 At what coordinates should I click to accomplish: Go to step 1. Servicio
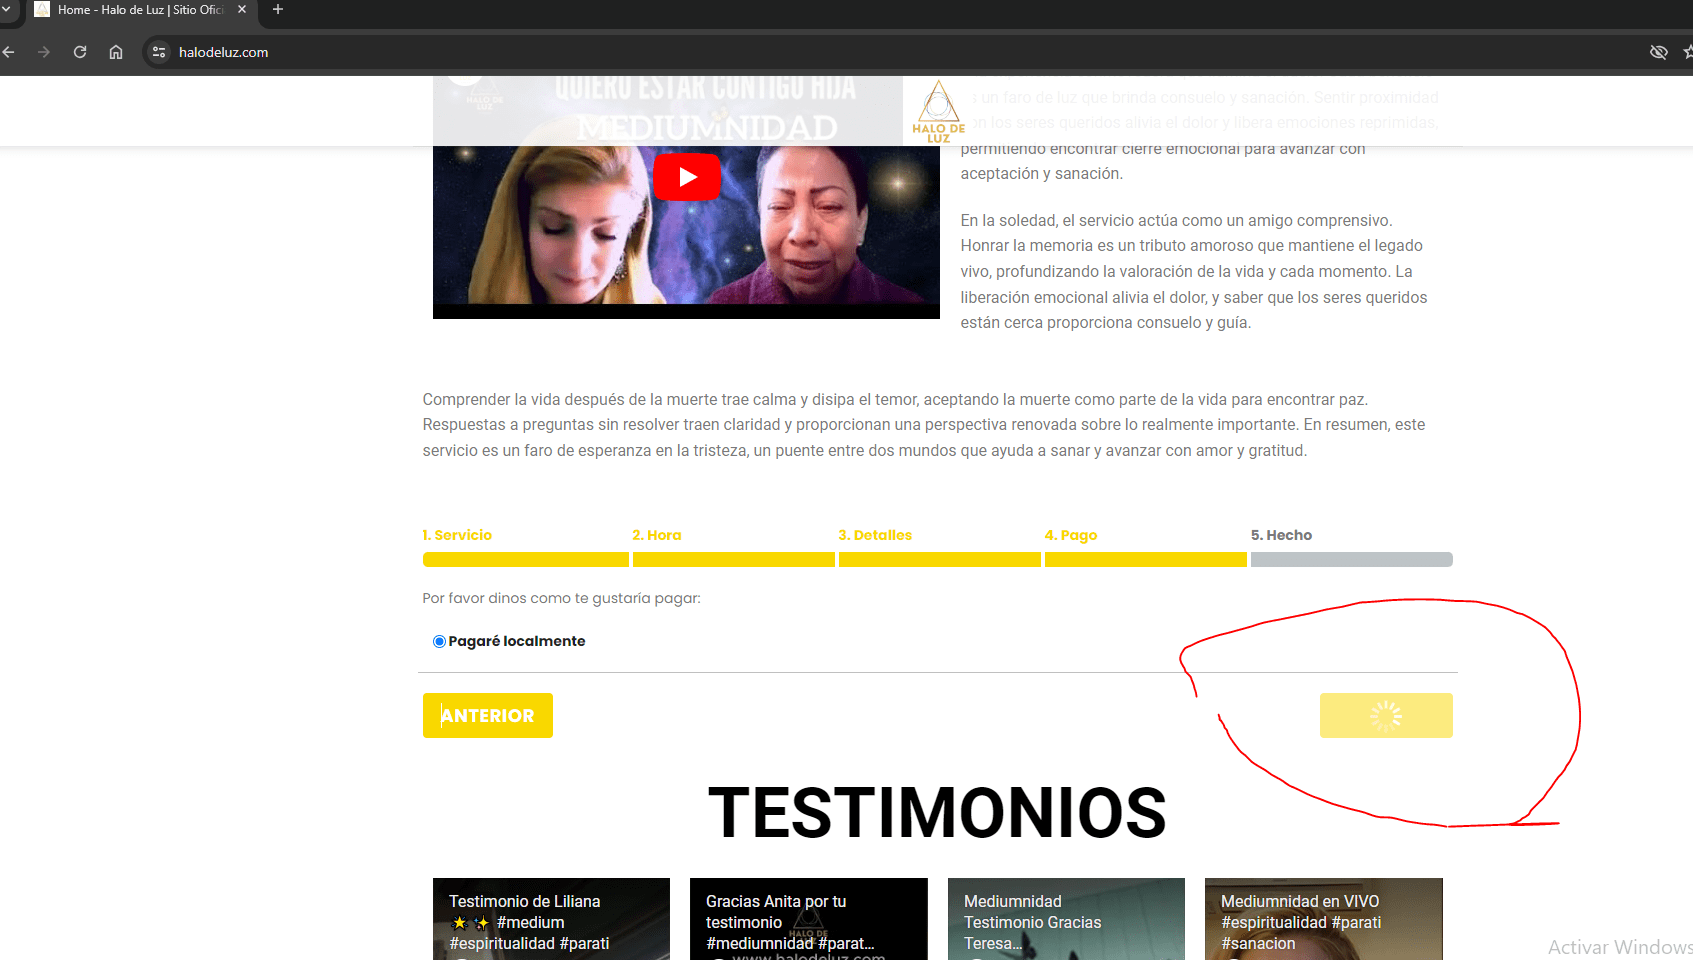click(x=457, y=535)
